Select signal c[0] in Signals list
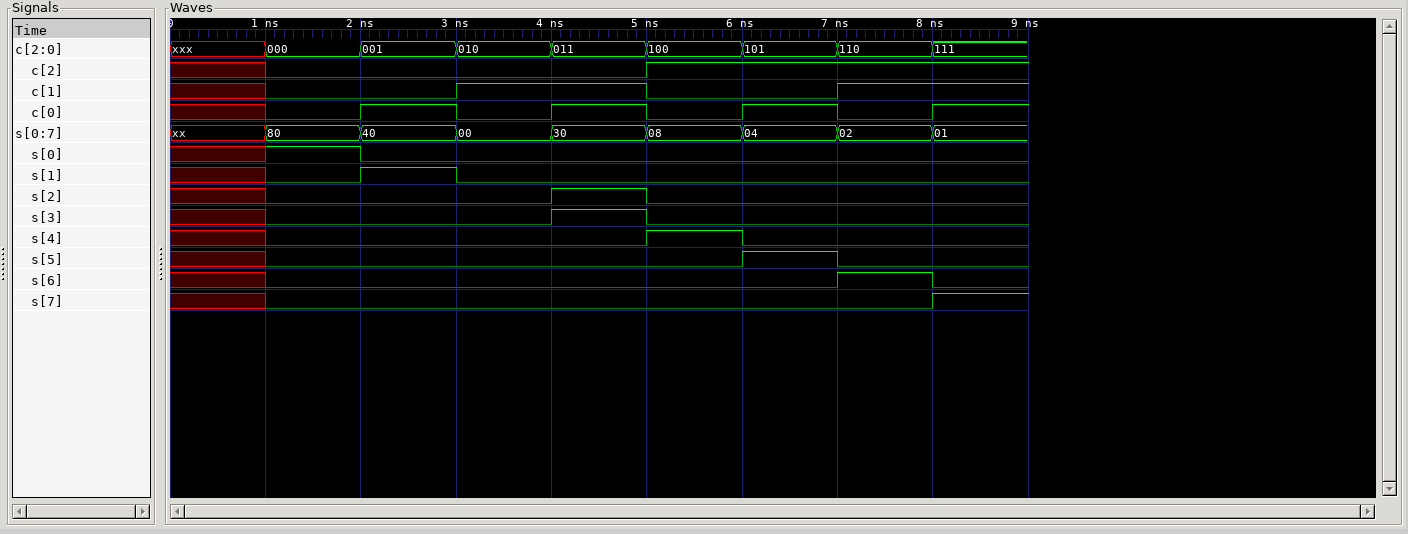Image resolution: width=1408 pixels, height=534 pixels. (81, 112)
